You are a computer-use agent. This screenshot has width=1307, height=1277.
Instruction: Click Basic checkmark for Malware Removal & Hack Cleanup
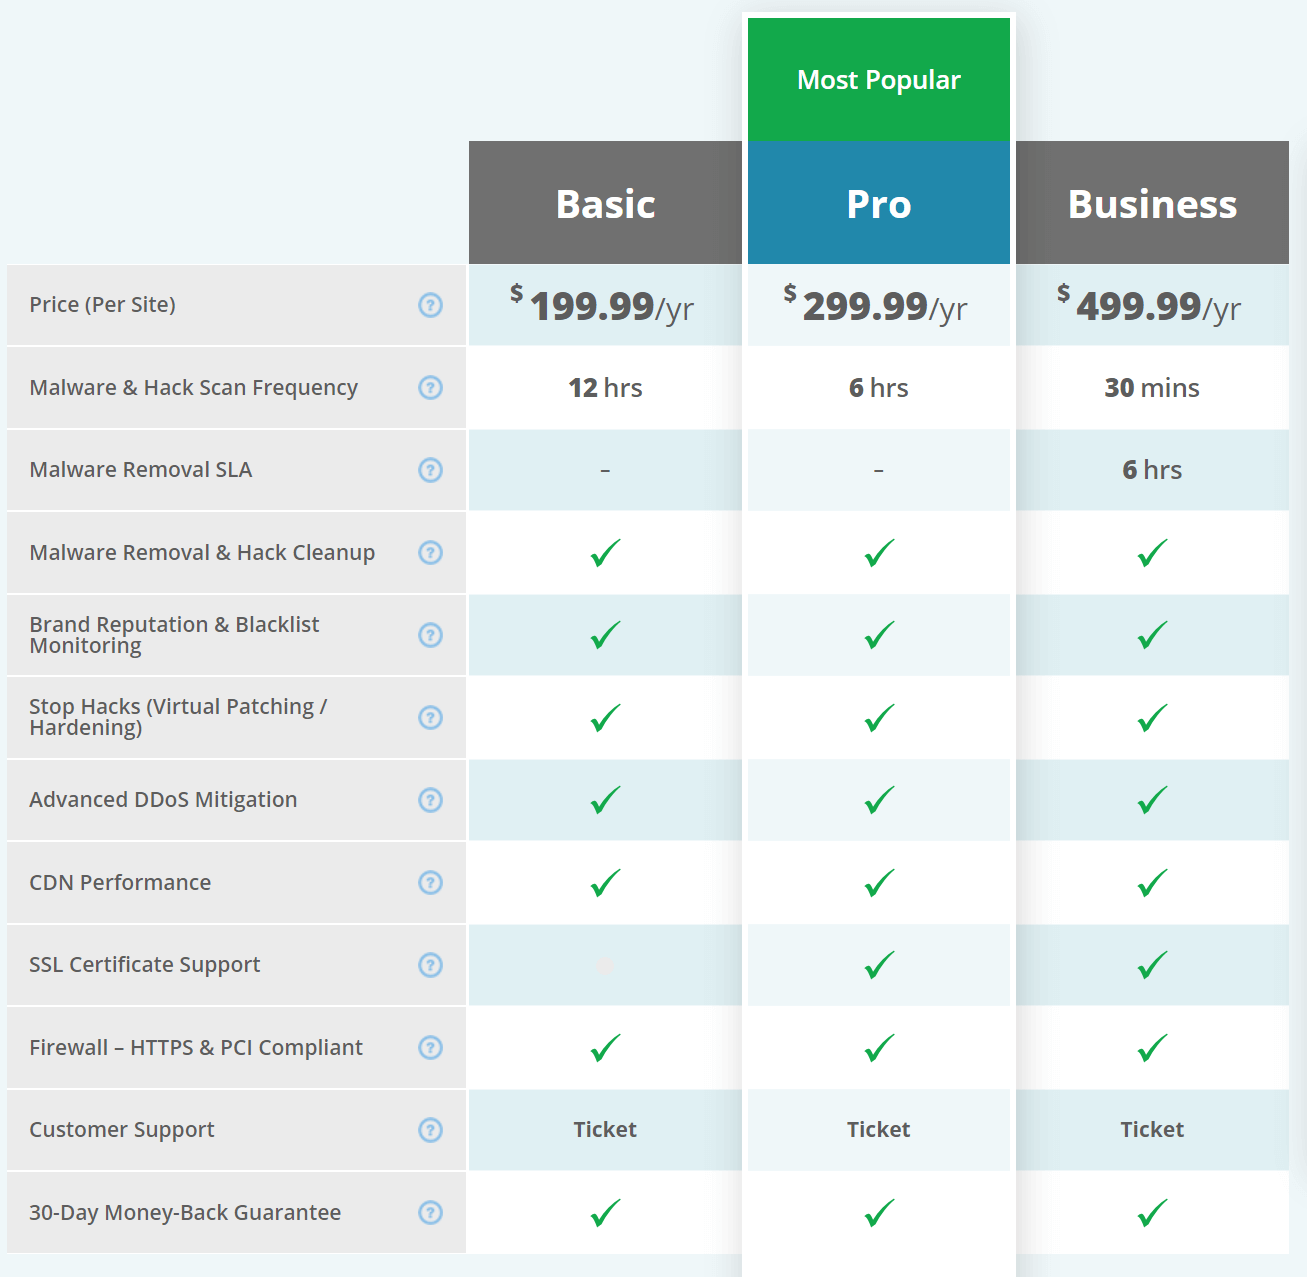[x=605, y=553]
